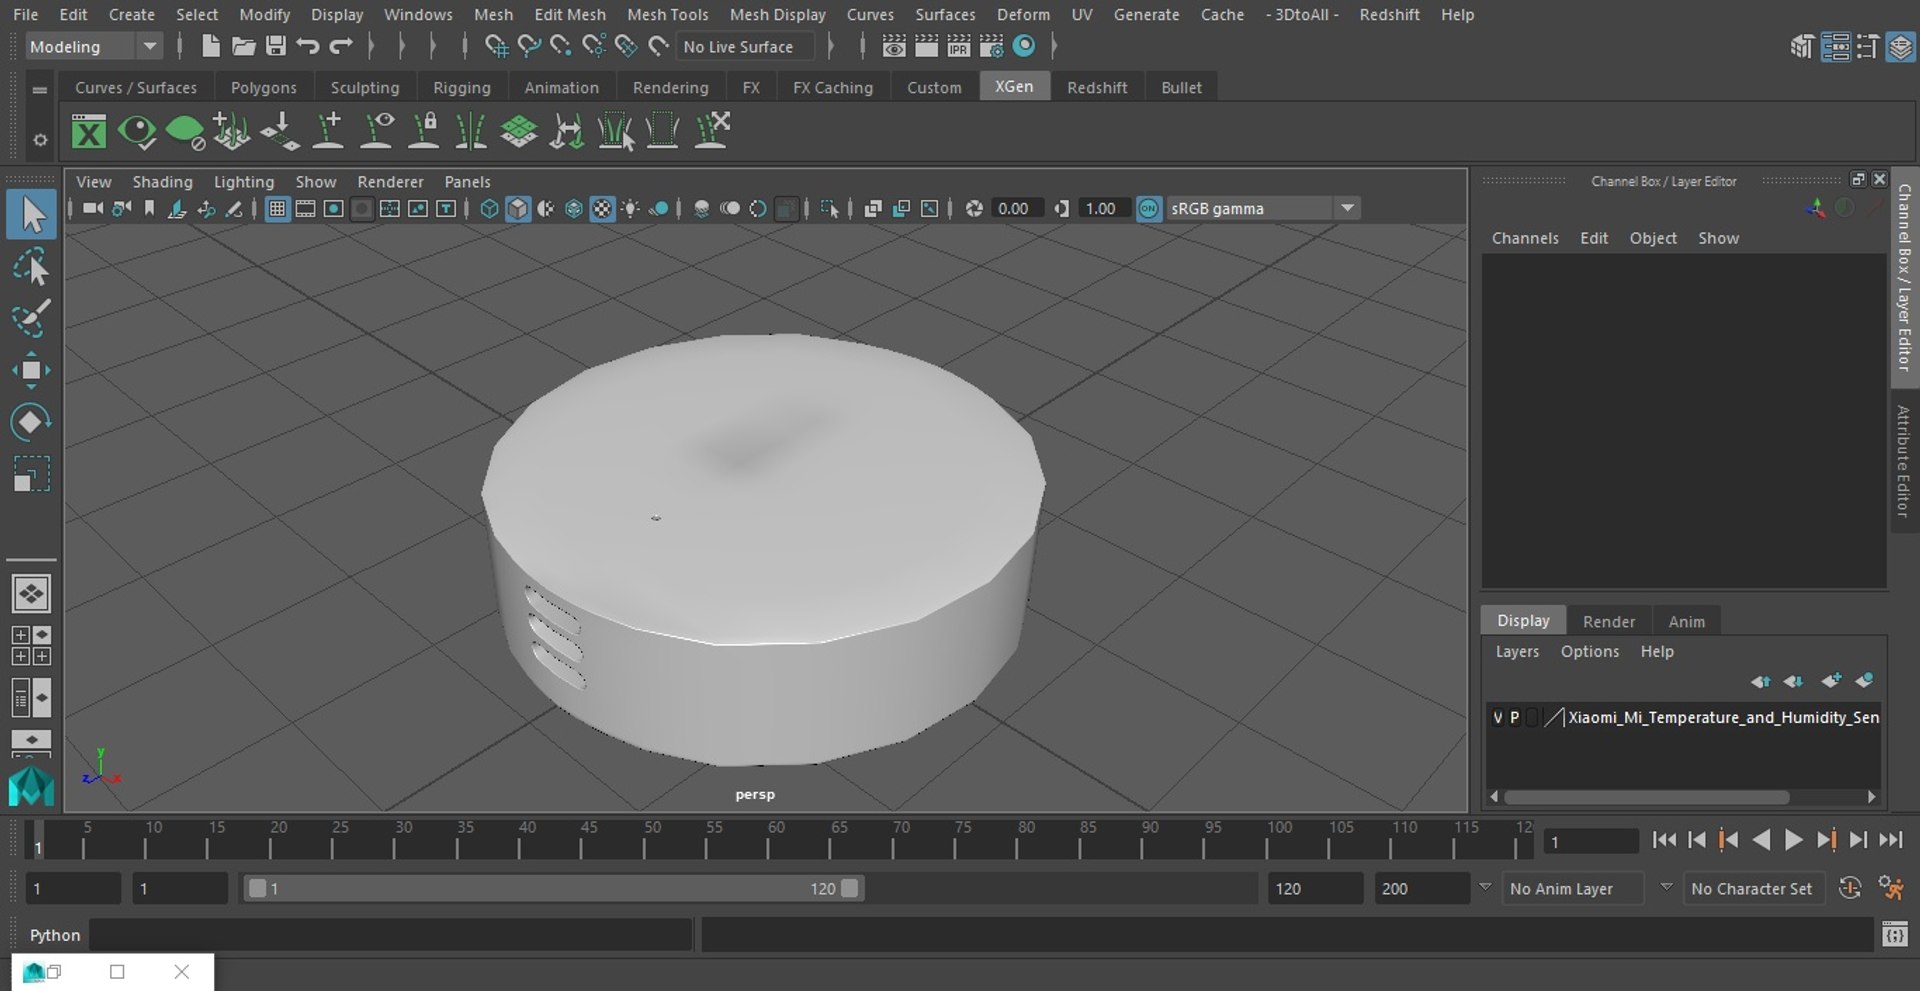This screenshot has width=1920, height=991.
Task: Open the XGen window shelf icon
Action: (x=88, y=132)
